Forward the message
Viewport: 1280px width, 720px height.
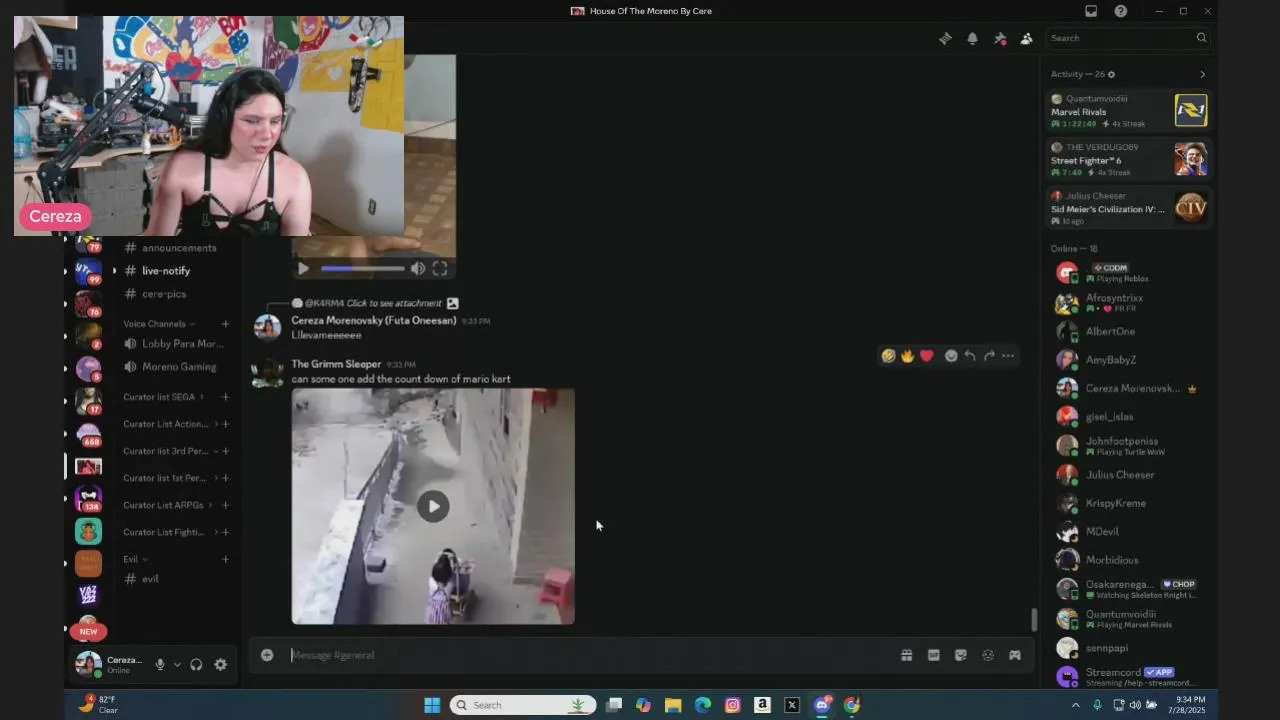pyautogui.click(x=989, y=356)
